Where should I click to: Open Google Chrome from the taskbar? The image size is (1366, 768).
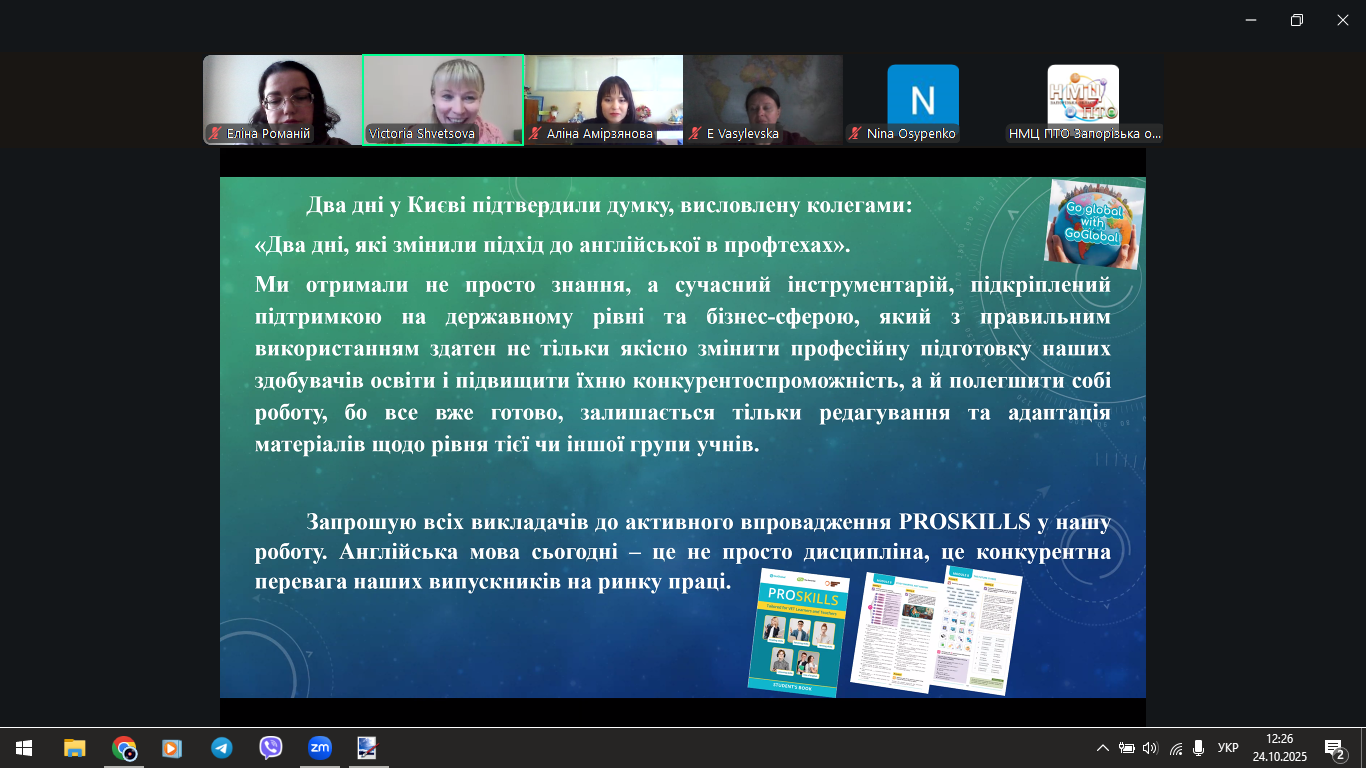(124, 748)
